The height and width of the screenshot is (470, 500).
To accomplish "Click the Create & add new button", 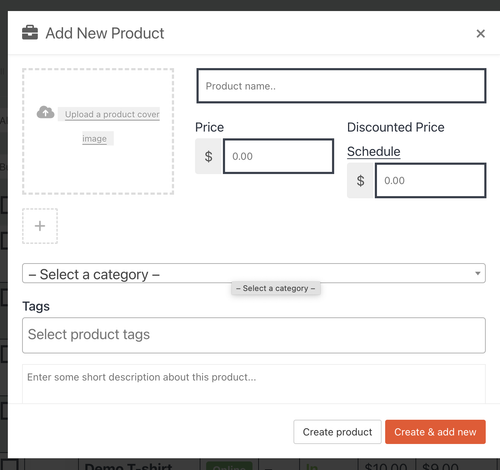I will pos(435,432).
